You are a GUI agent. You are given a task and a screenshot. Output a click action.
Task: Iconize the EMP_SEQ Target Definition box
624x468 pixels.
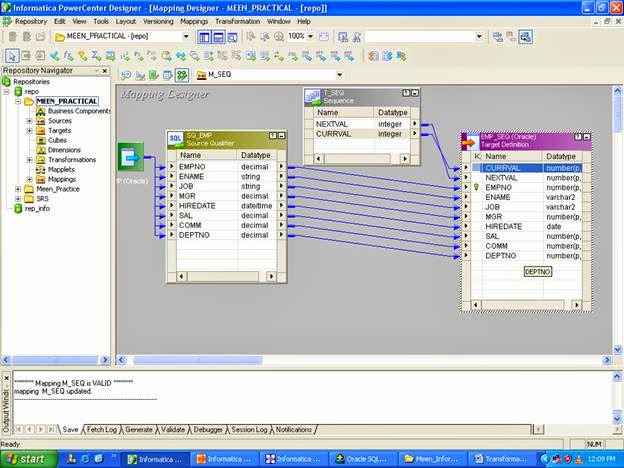click(x=587, y=137)
